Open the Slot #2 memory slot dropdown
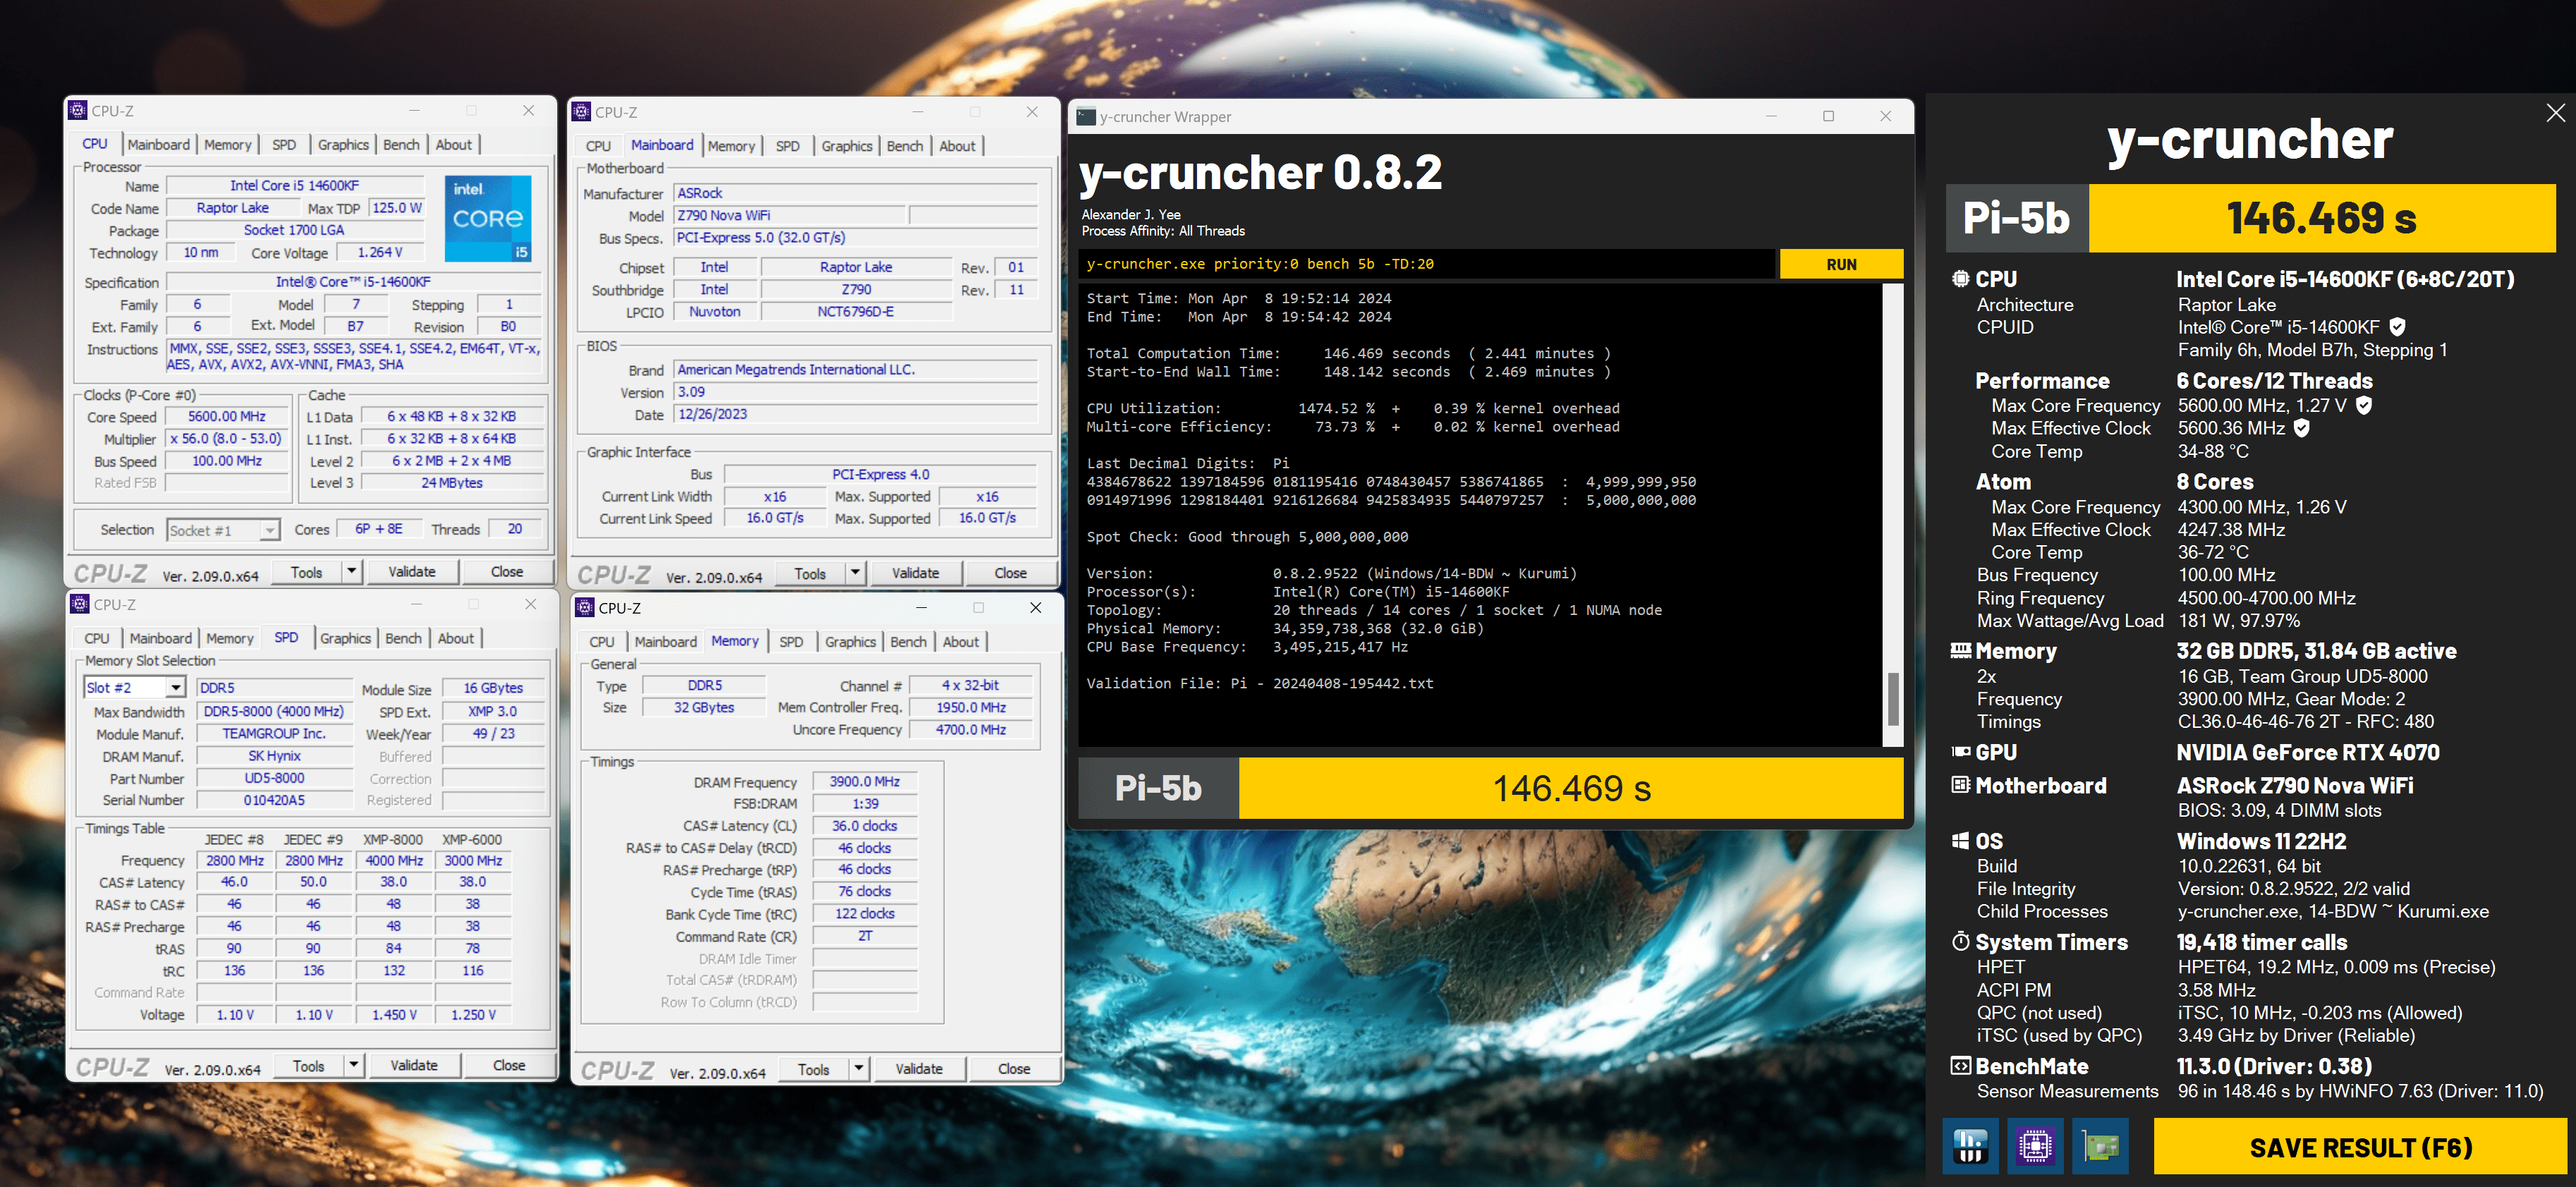 [x=176, y=688]
